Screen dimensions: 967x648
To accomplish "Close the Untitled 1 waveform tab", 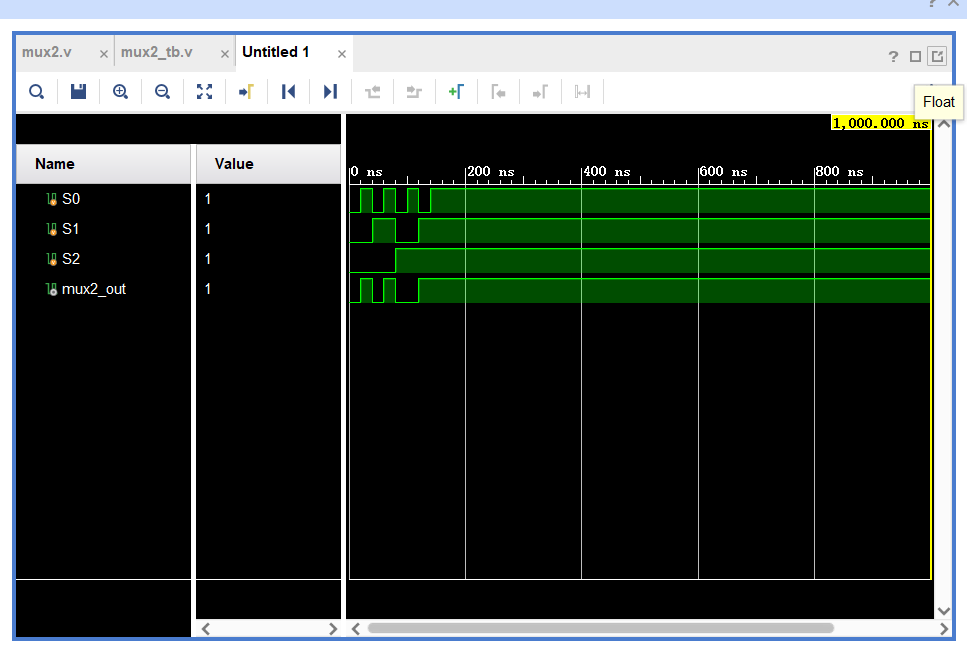I will [342, 54].
